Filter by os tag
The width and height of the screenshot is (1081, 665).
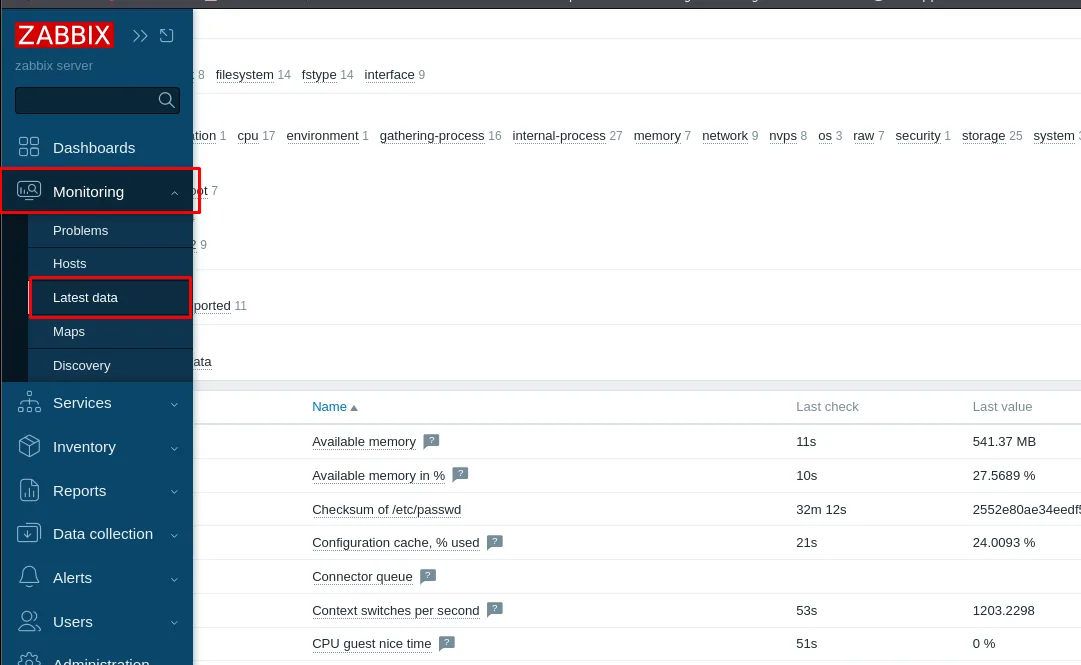click(x=825, y=136)
